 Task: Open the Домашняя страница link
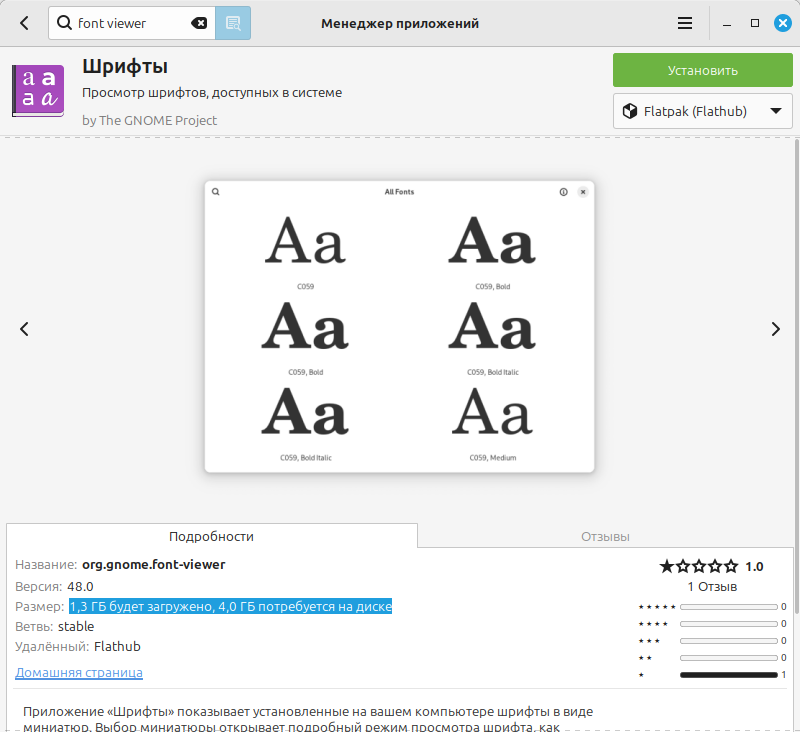pos(79,673)
